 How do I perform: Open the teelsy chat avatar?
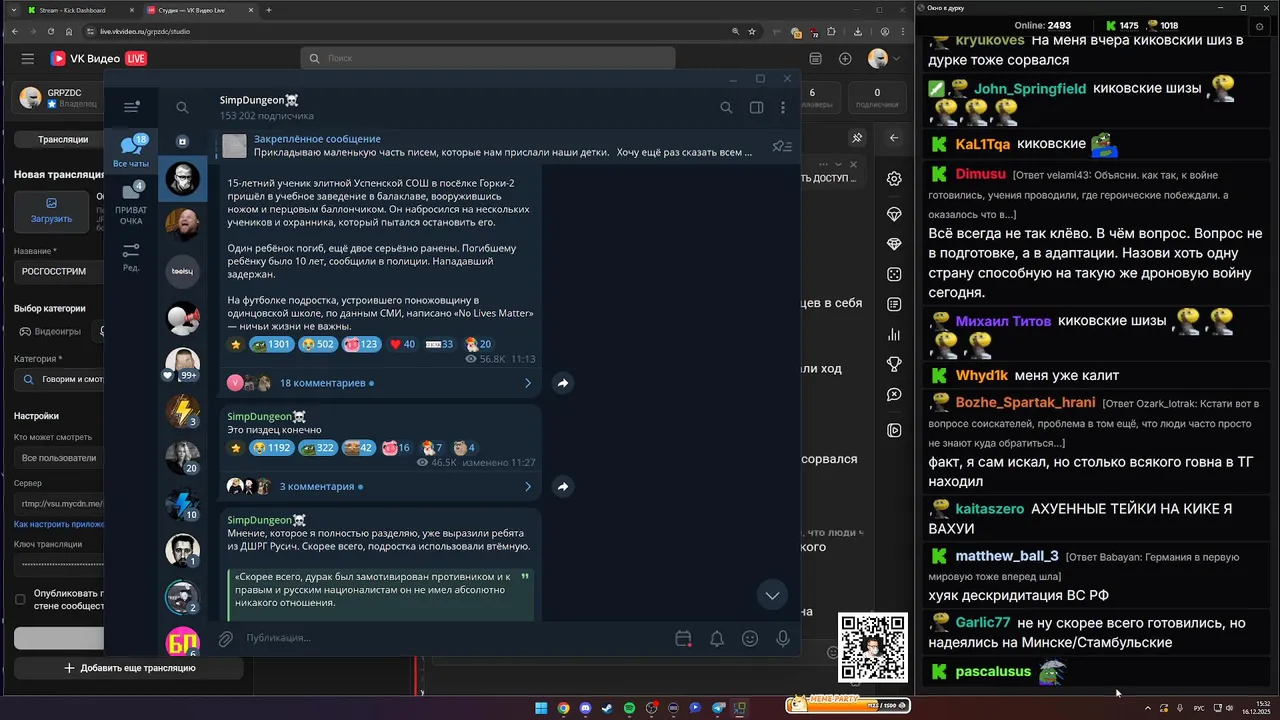(x=182, y=271)
